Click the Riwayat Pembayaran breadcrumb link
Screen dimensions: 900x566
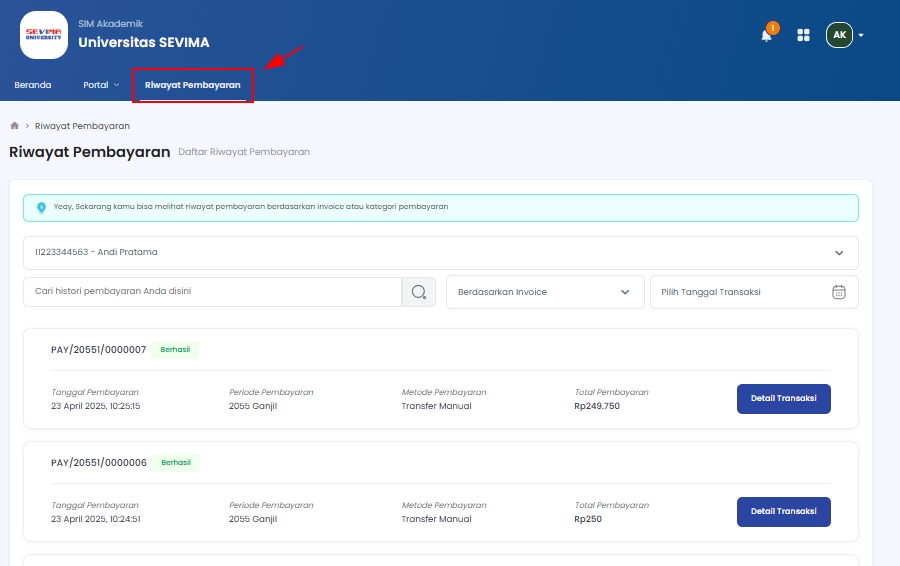pos(82,126)
